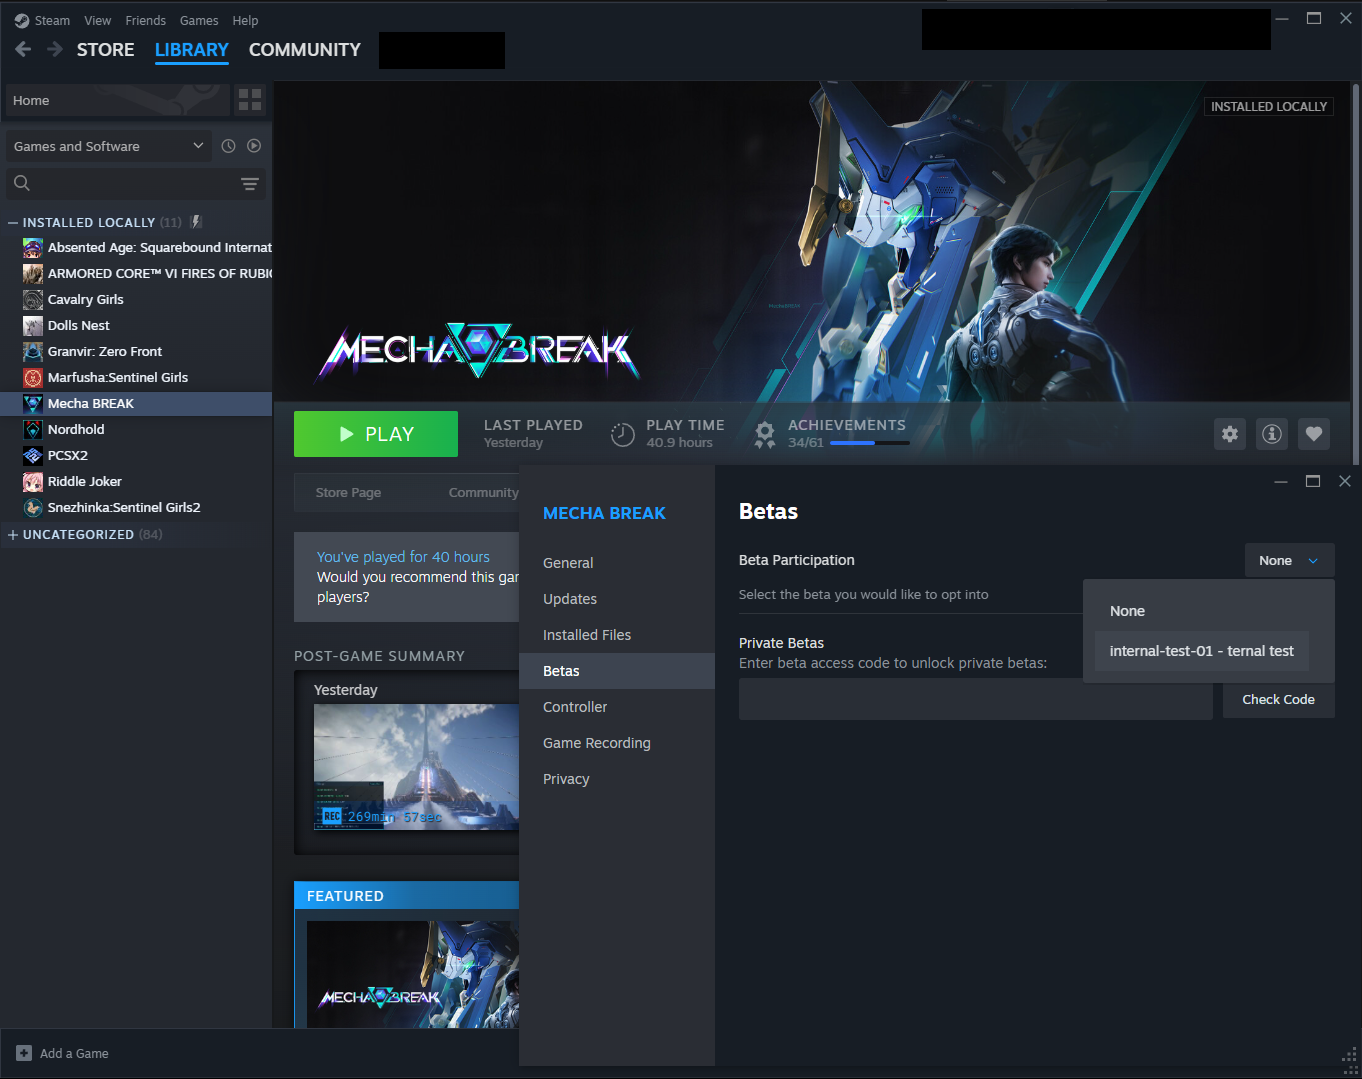Screen dimensions: 1362x1079
Task: Open Privacy properties section
Action: click(x=617, y=779)
